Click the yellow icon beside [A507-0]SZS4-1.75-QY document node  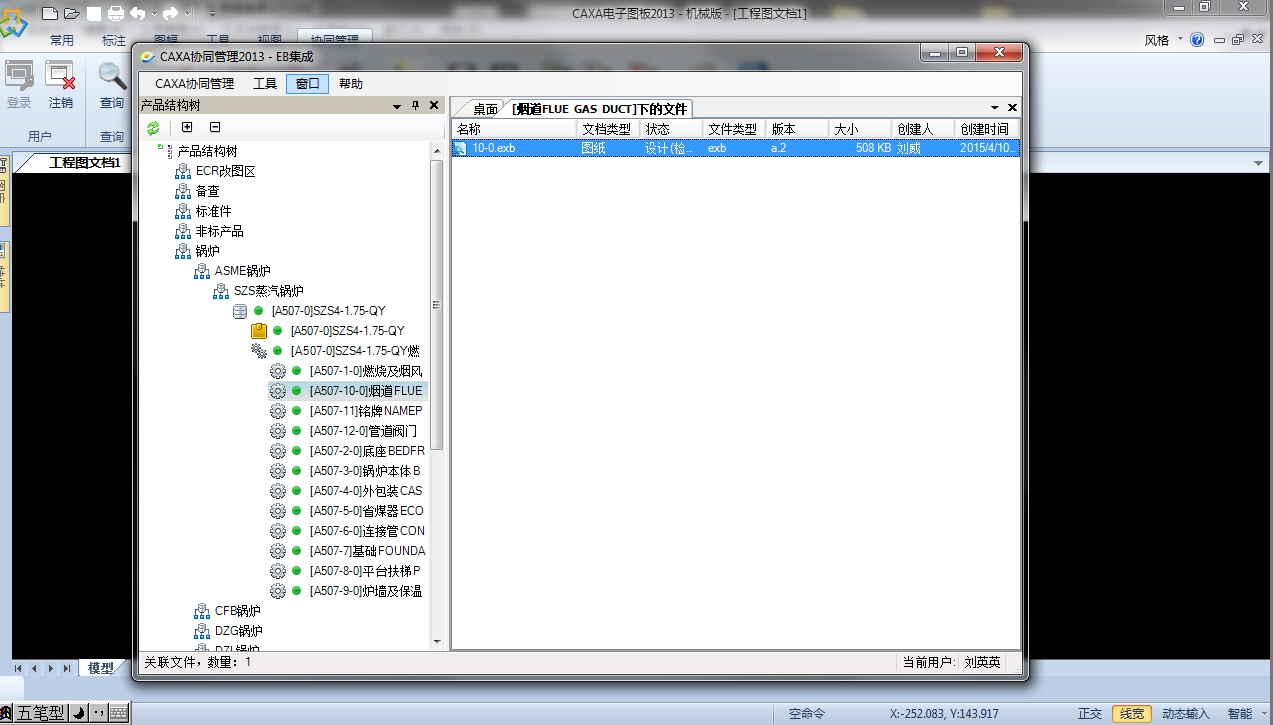(258, 331)
